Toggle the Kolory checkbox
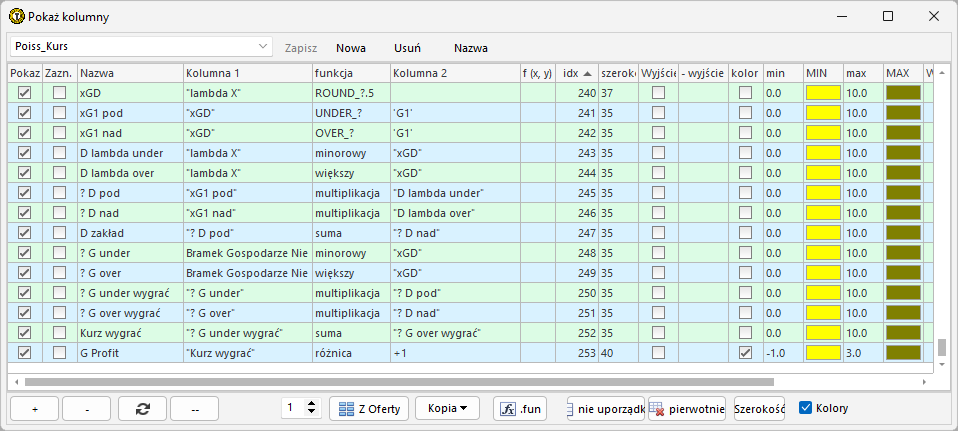The image size is (958, 431). tap(806, 408)
